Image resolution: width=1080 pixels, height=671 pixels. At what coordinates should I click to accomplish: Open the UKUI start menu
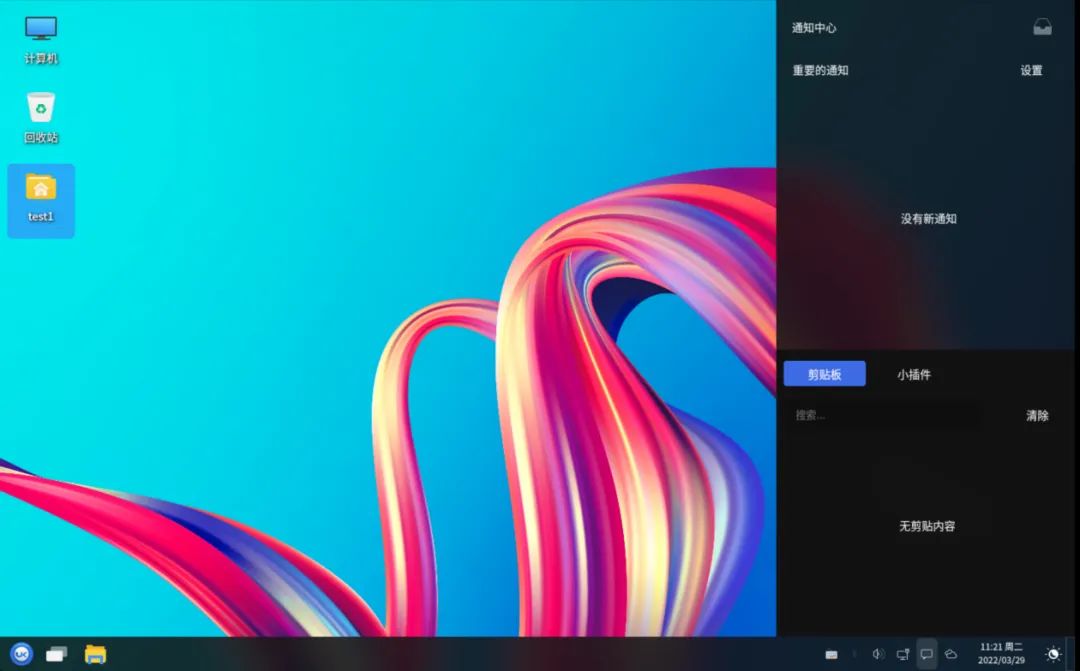(21, 654)
